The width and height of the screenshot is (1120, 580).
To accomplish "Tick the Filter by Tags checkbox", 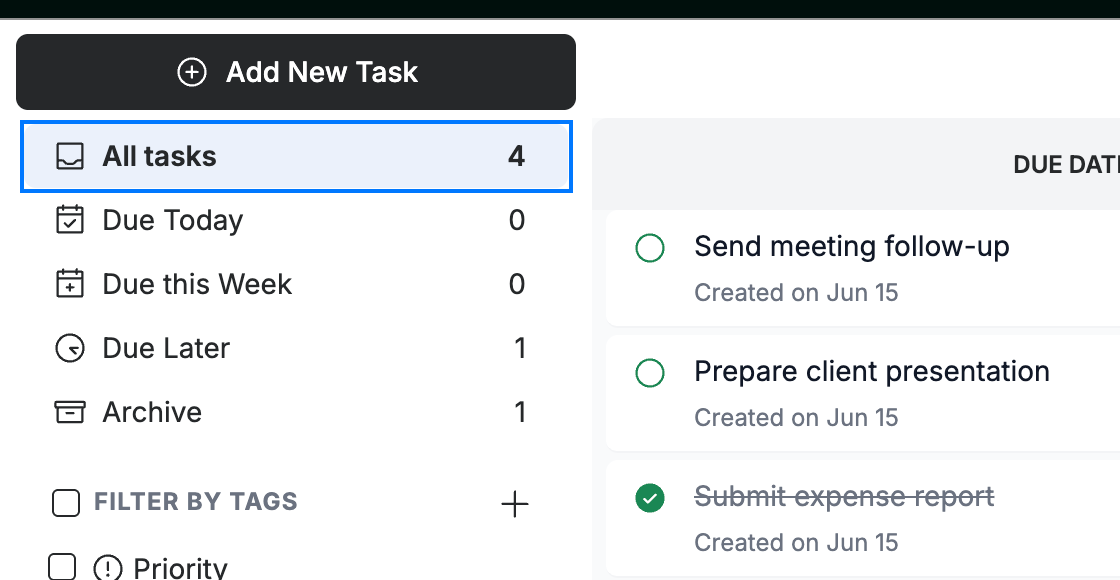I will [x=66, y=502].
